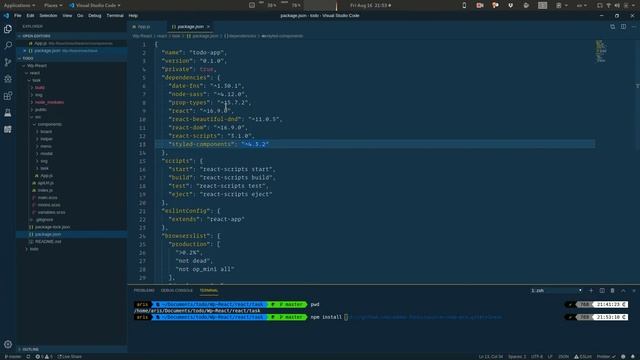Click the code minimap preview
The height and width of the screenshot is (360, 640).
point(601,51)
